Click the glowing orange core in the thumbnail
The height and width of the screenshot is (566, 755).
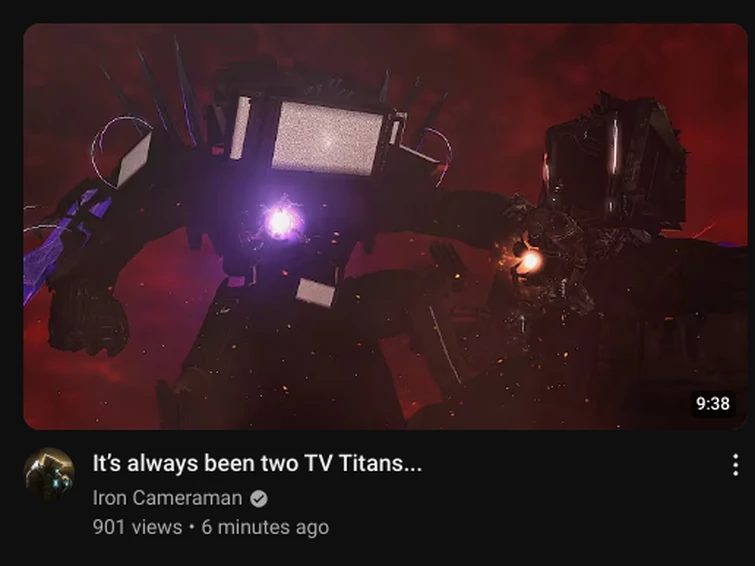[x=530, y=262]
